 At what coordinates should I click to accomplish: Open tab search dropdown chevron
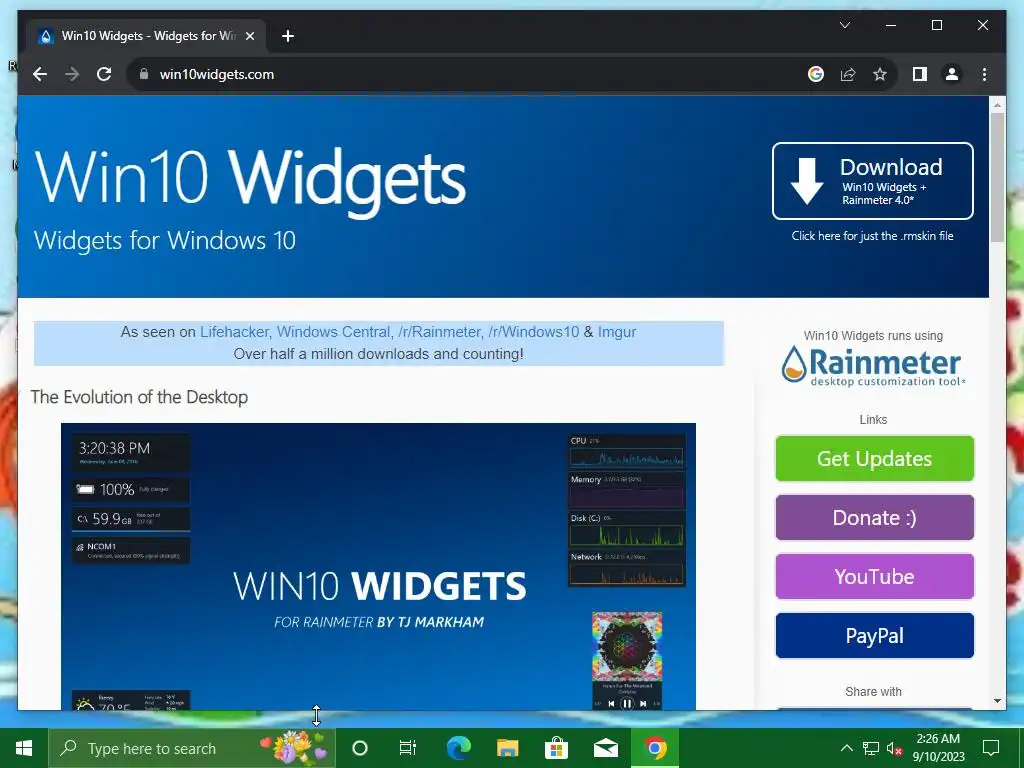point(844,25)
